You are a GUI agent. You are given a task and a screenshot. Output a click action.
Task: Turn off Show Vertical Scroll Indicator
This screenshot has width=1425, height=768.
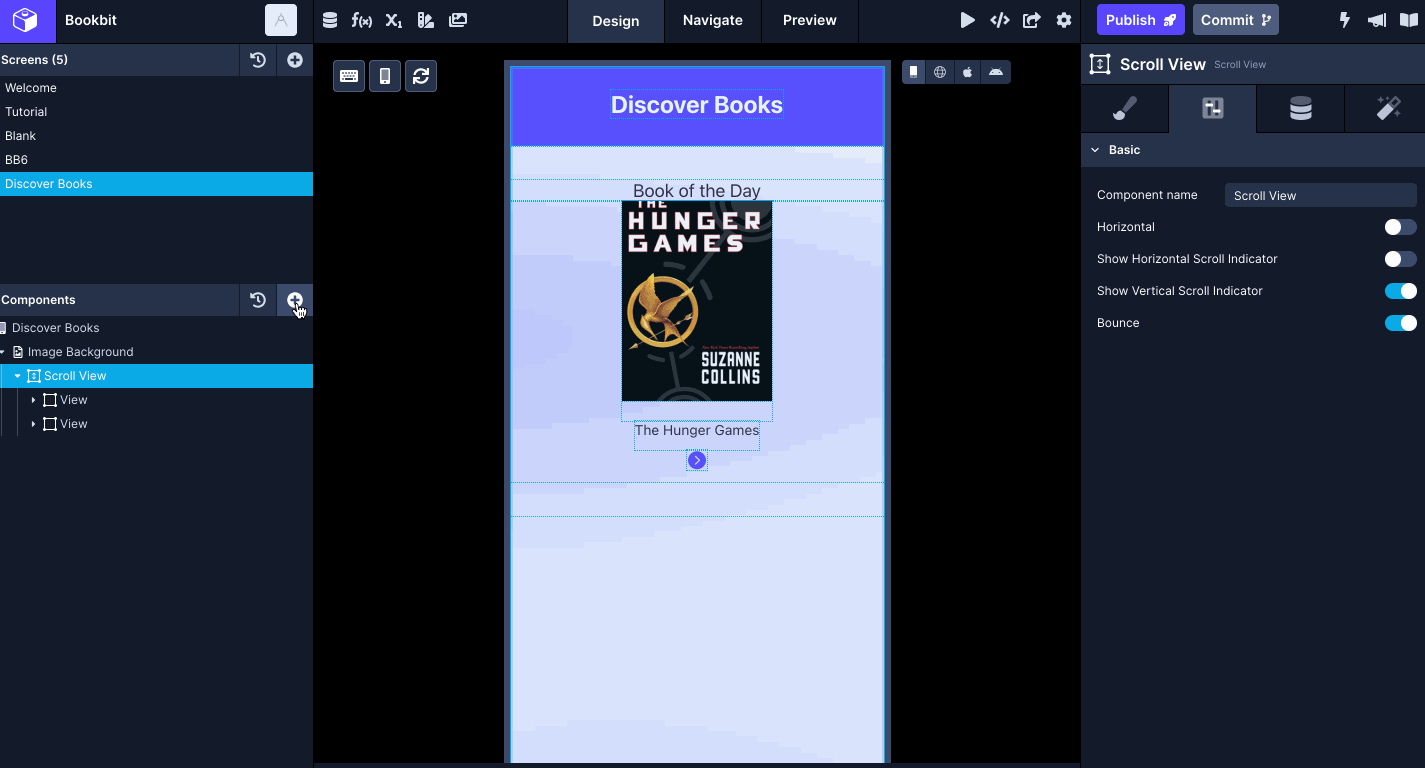(x=1400, y=291)
